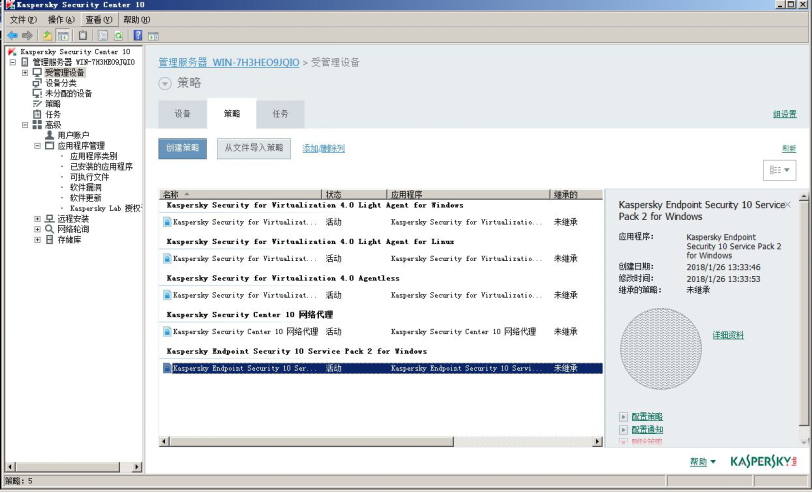The width and height of the screenshot is (812, 493).
Task: Click the 创建策略 button
Action: click(182, 148)
